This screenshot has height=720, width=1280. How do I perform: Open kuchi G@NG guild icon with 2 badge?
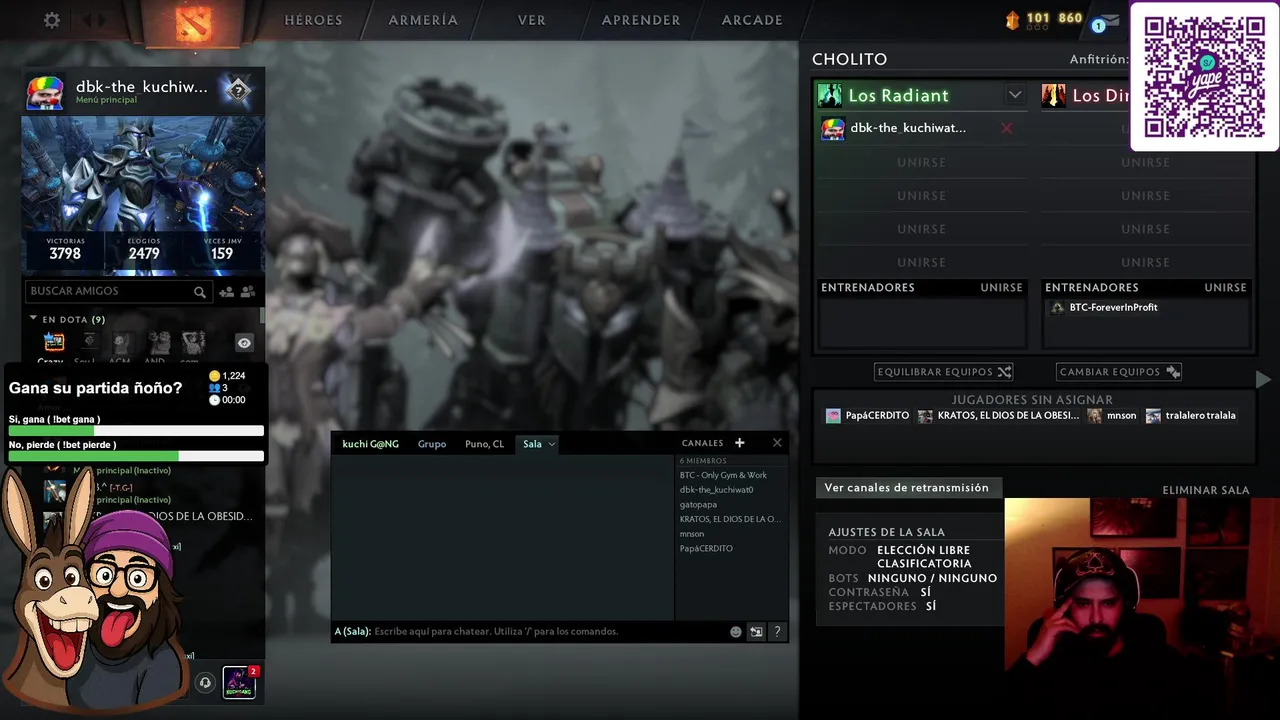(239, 682)
